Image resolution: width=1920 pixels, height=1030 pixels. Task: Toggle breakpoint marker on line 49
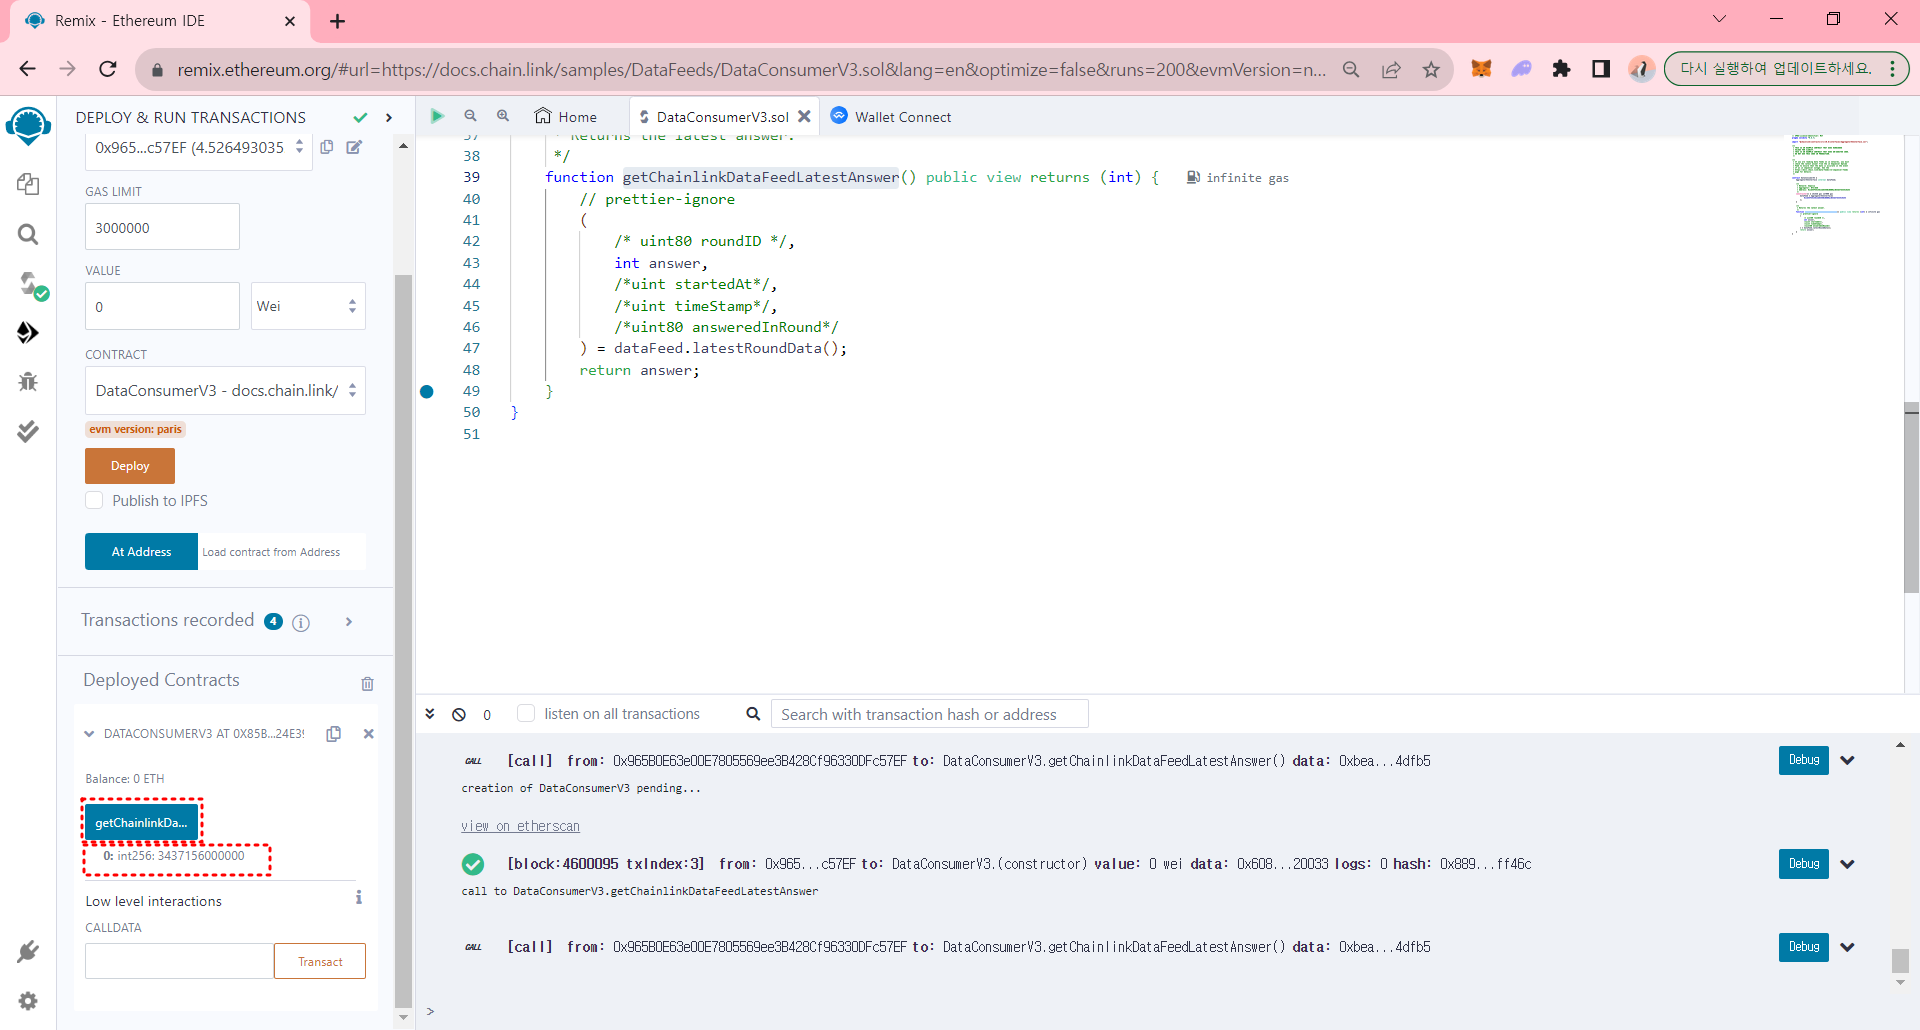coord(427,391)
